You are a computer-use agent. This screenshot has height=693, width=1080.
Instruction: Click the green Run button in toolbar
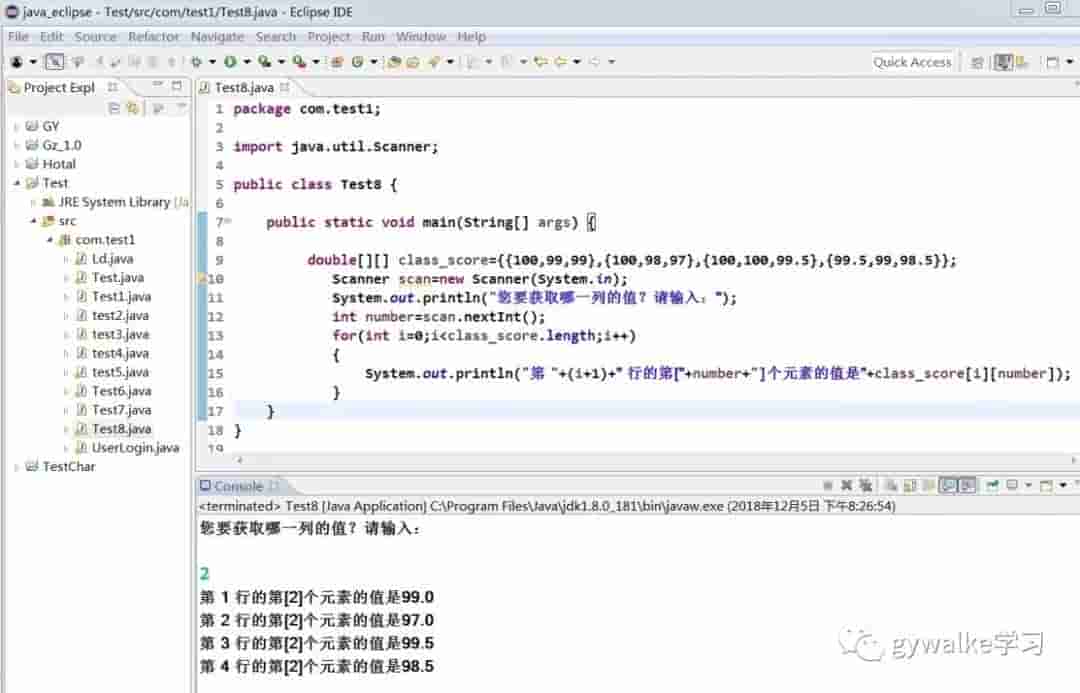pyautogui.click(x=230, y=62)
